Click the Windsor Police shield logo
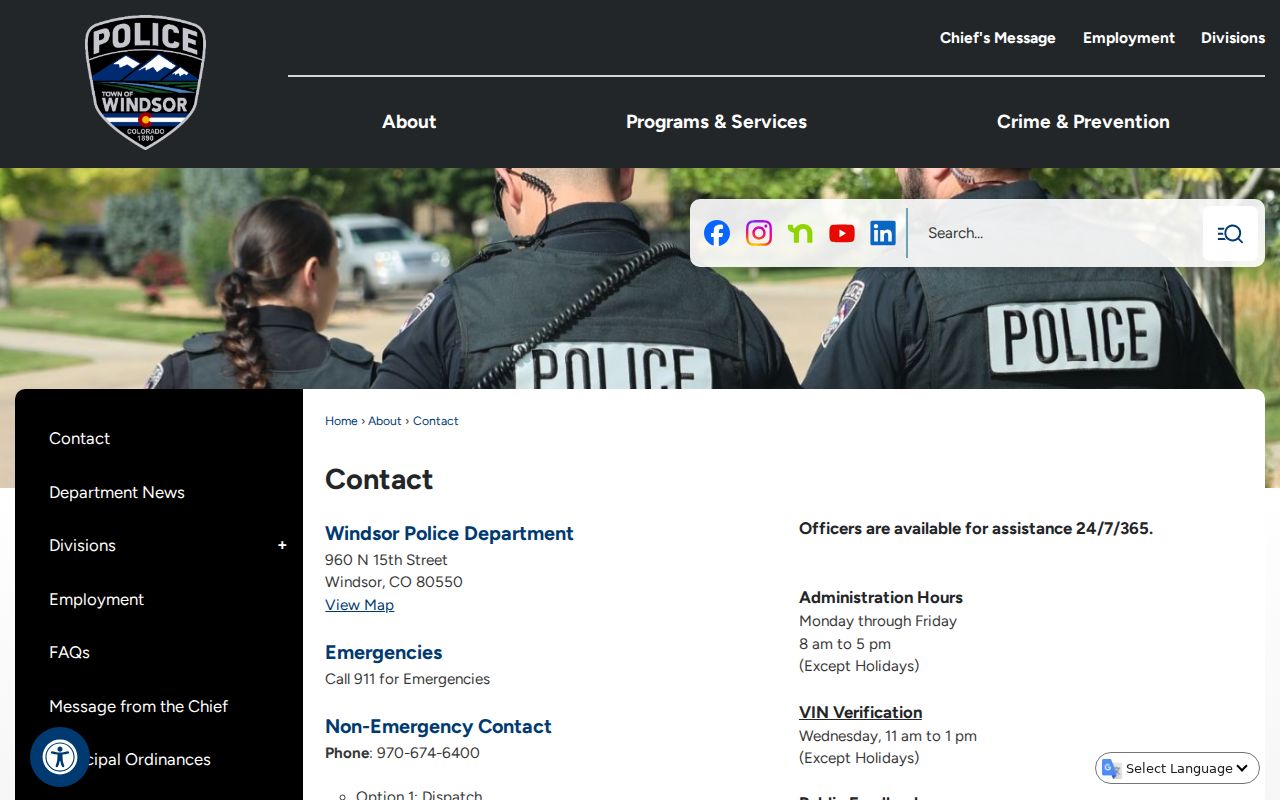This screenshot has height=800, width=1280. (145, 82)
